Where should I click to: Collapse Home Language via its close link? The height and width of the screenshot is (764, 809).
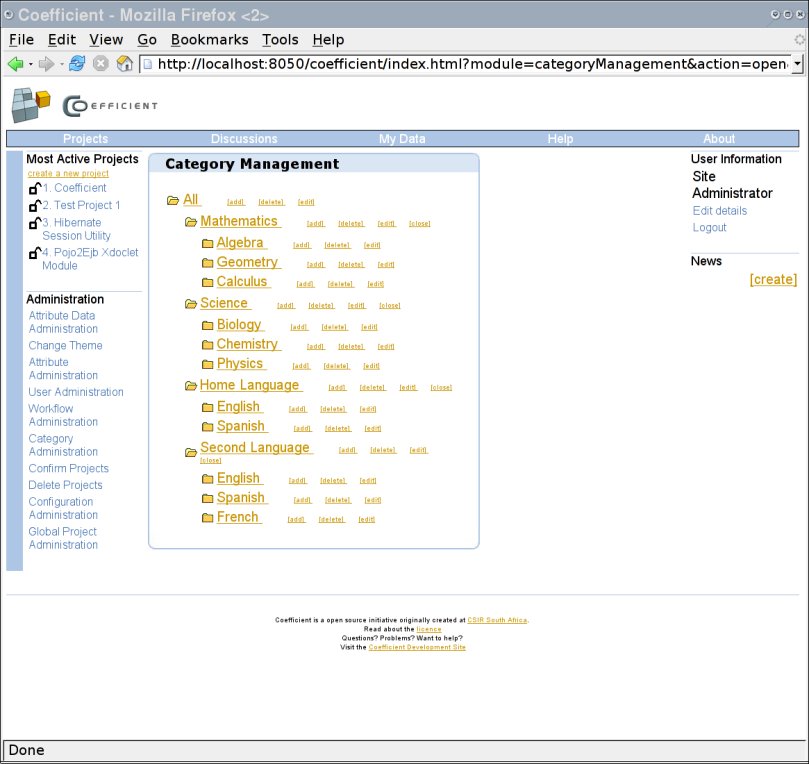(441, 388)
